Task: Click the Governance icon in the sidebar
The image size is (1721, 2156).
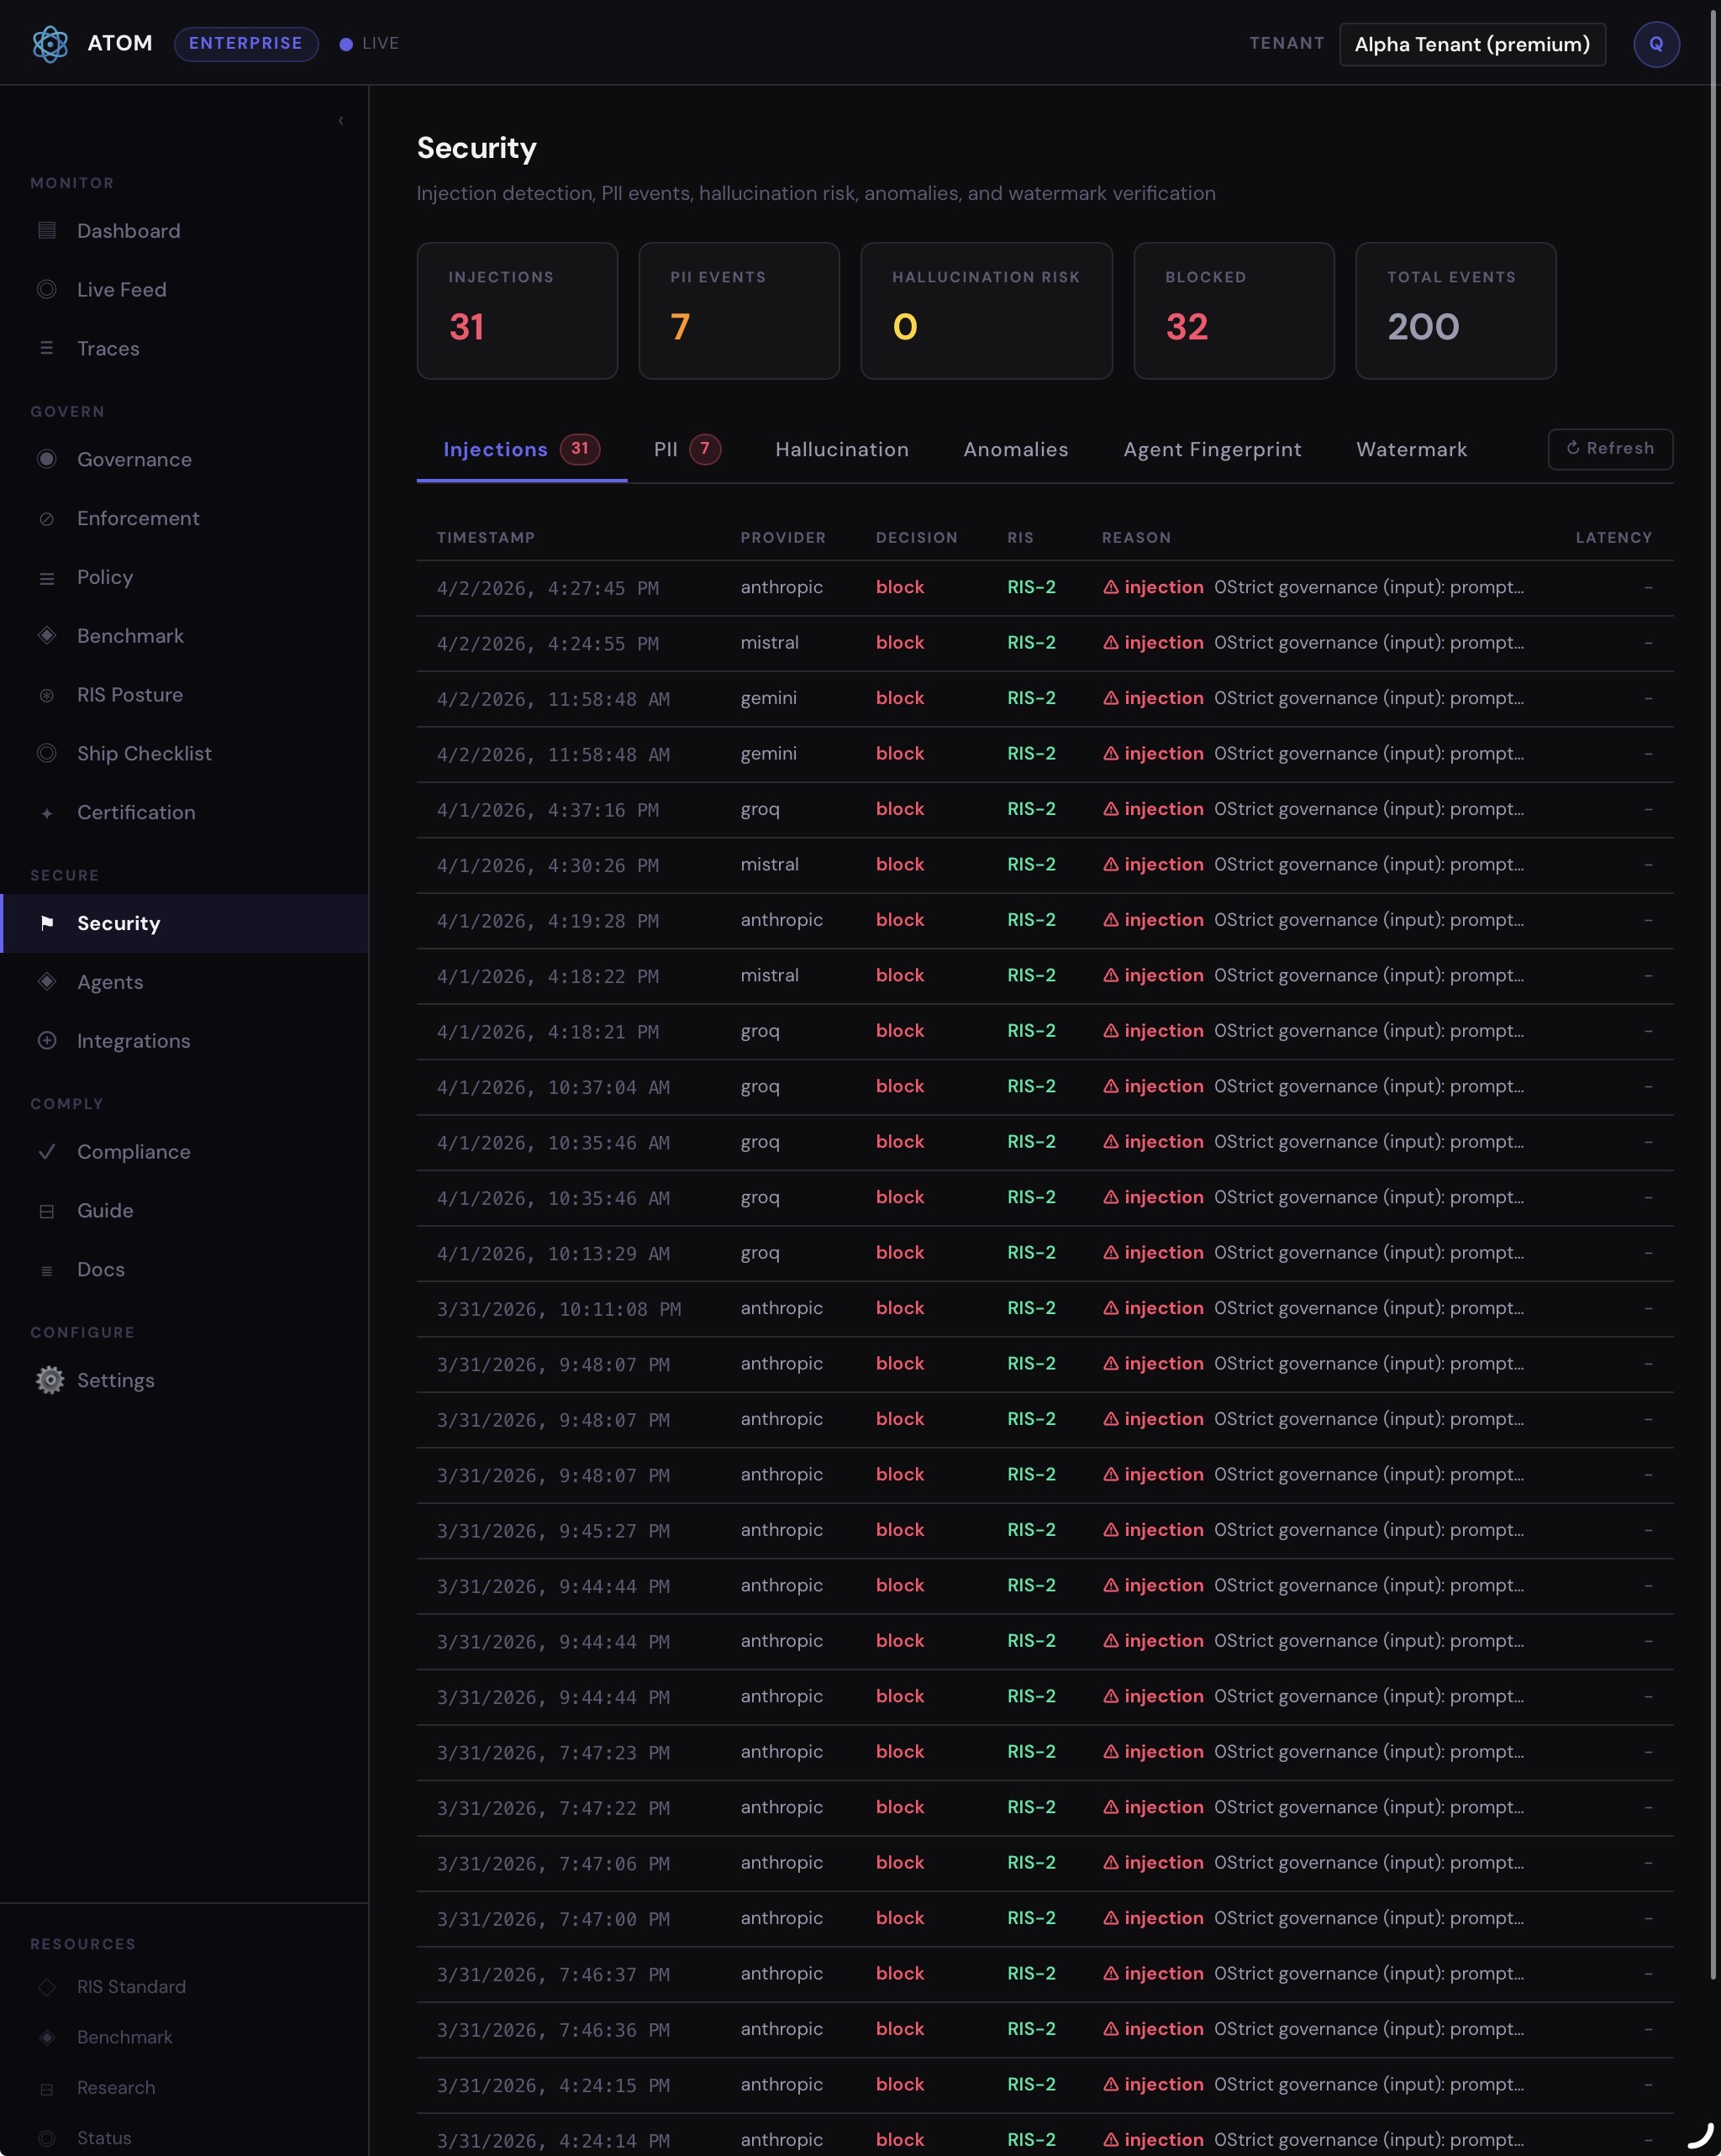Action: (47, 459)
